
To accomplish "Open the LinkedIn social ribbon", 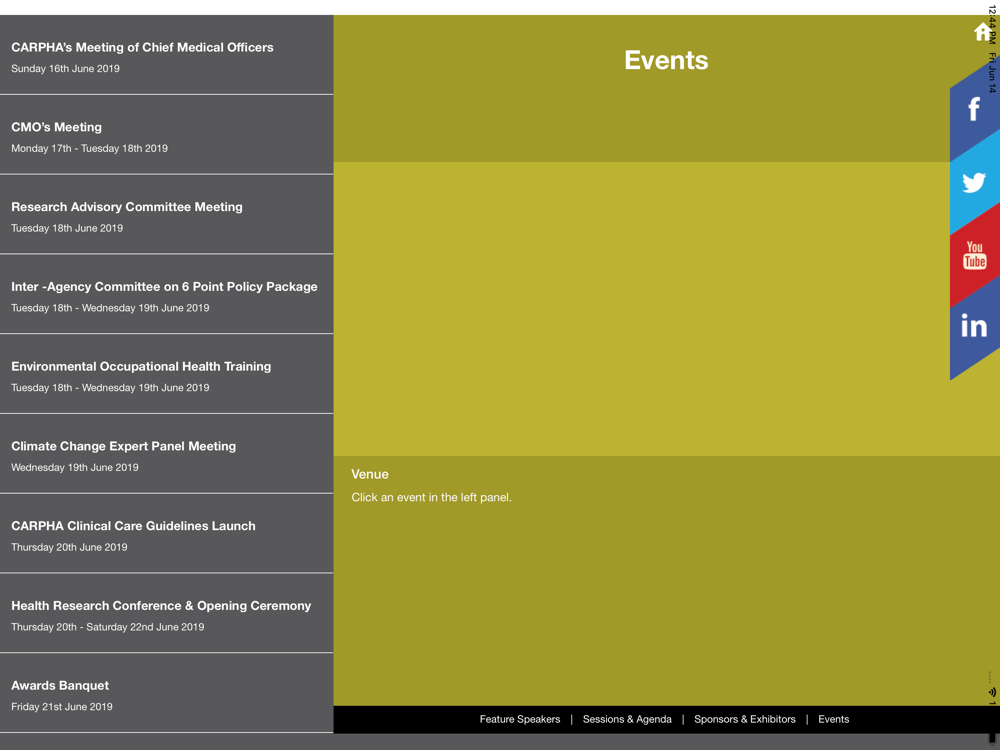I will [x=974, y=327].
